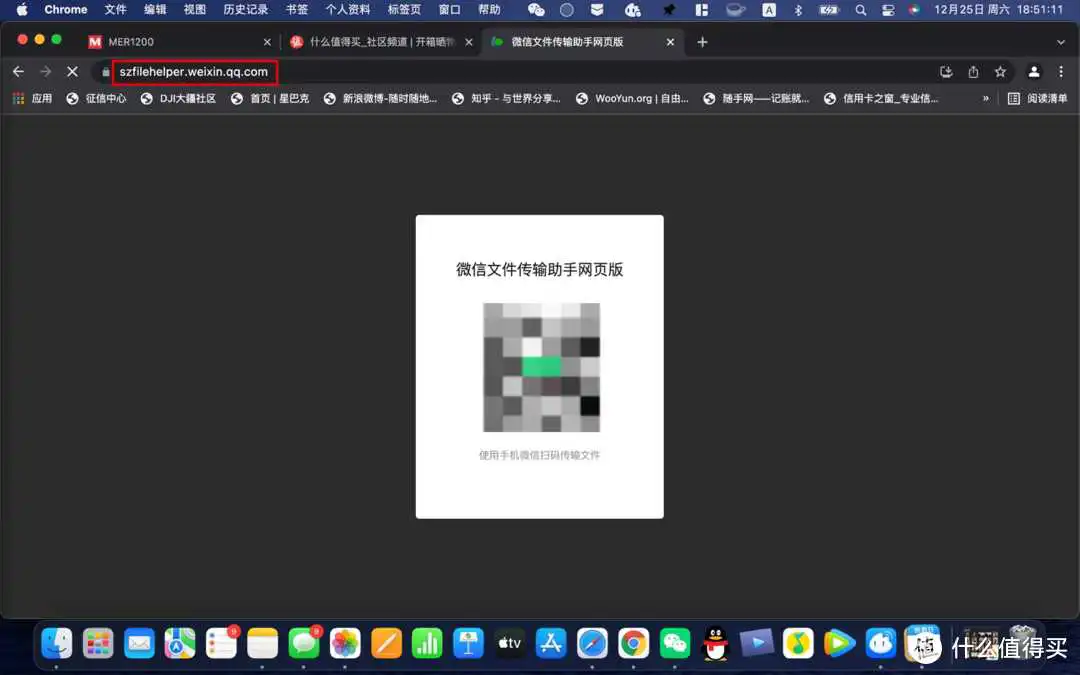Open WeChat from the Dock
Viewport: 1080px width, 675px height.
[x=674, y=644]
